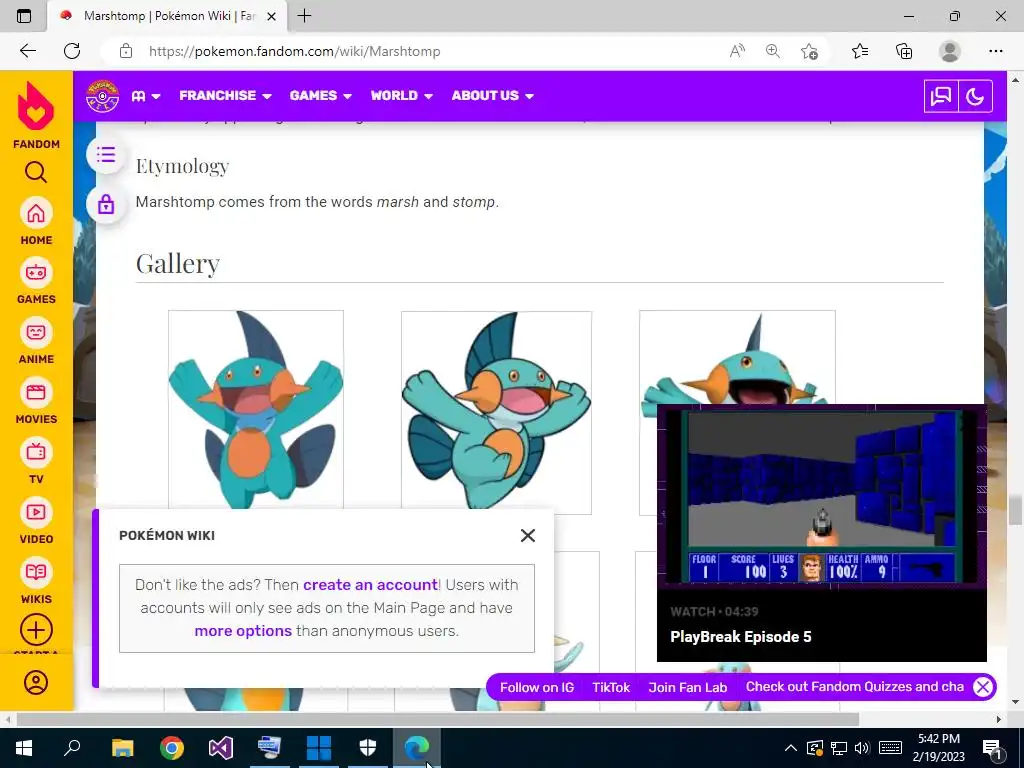Image resolution: width=1024 pixels, height=768 pixels.
Task: Toggle dark theme moon icon
Action: coord(975,97)
